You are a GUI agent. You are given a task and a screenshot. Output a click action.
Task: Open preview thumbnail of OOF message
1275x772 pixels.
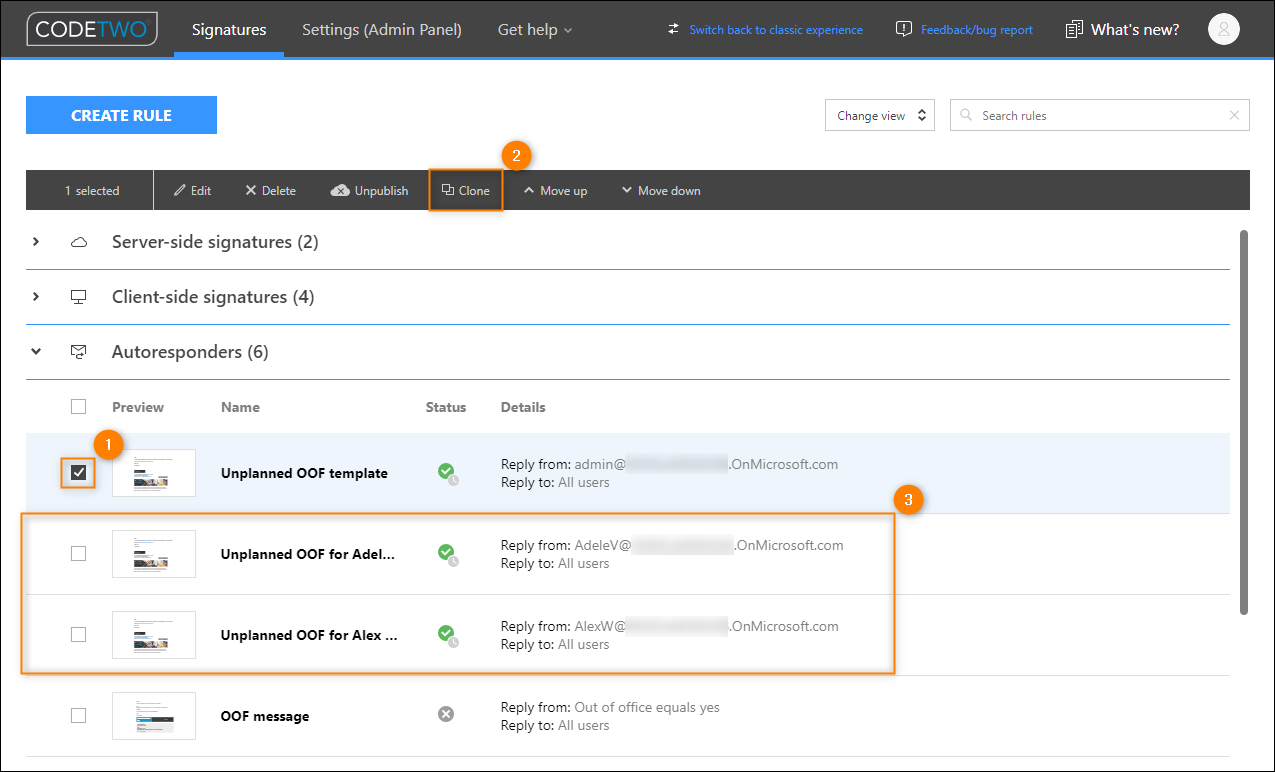tap(154, 716)
